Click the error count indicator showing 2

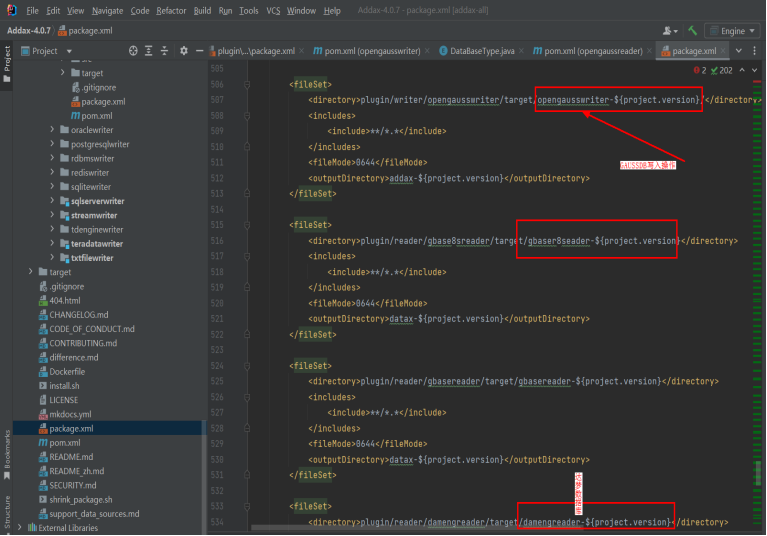point(699,70)
